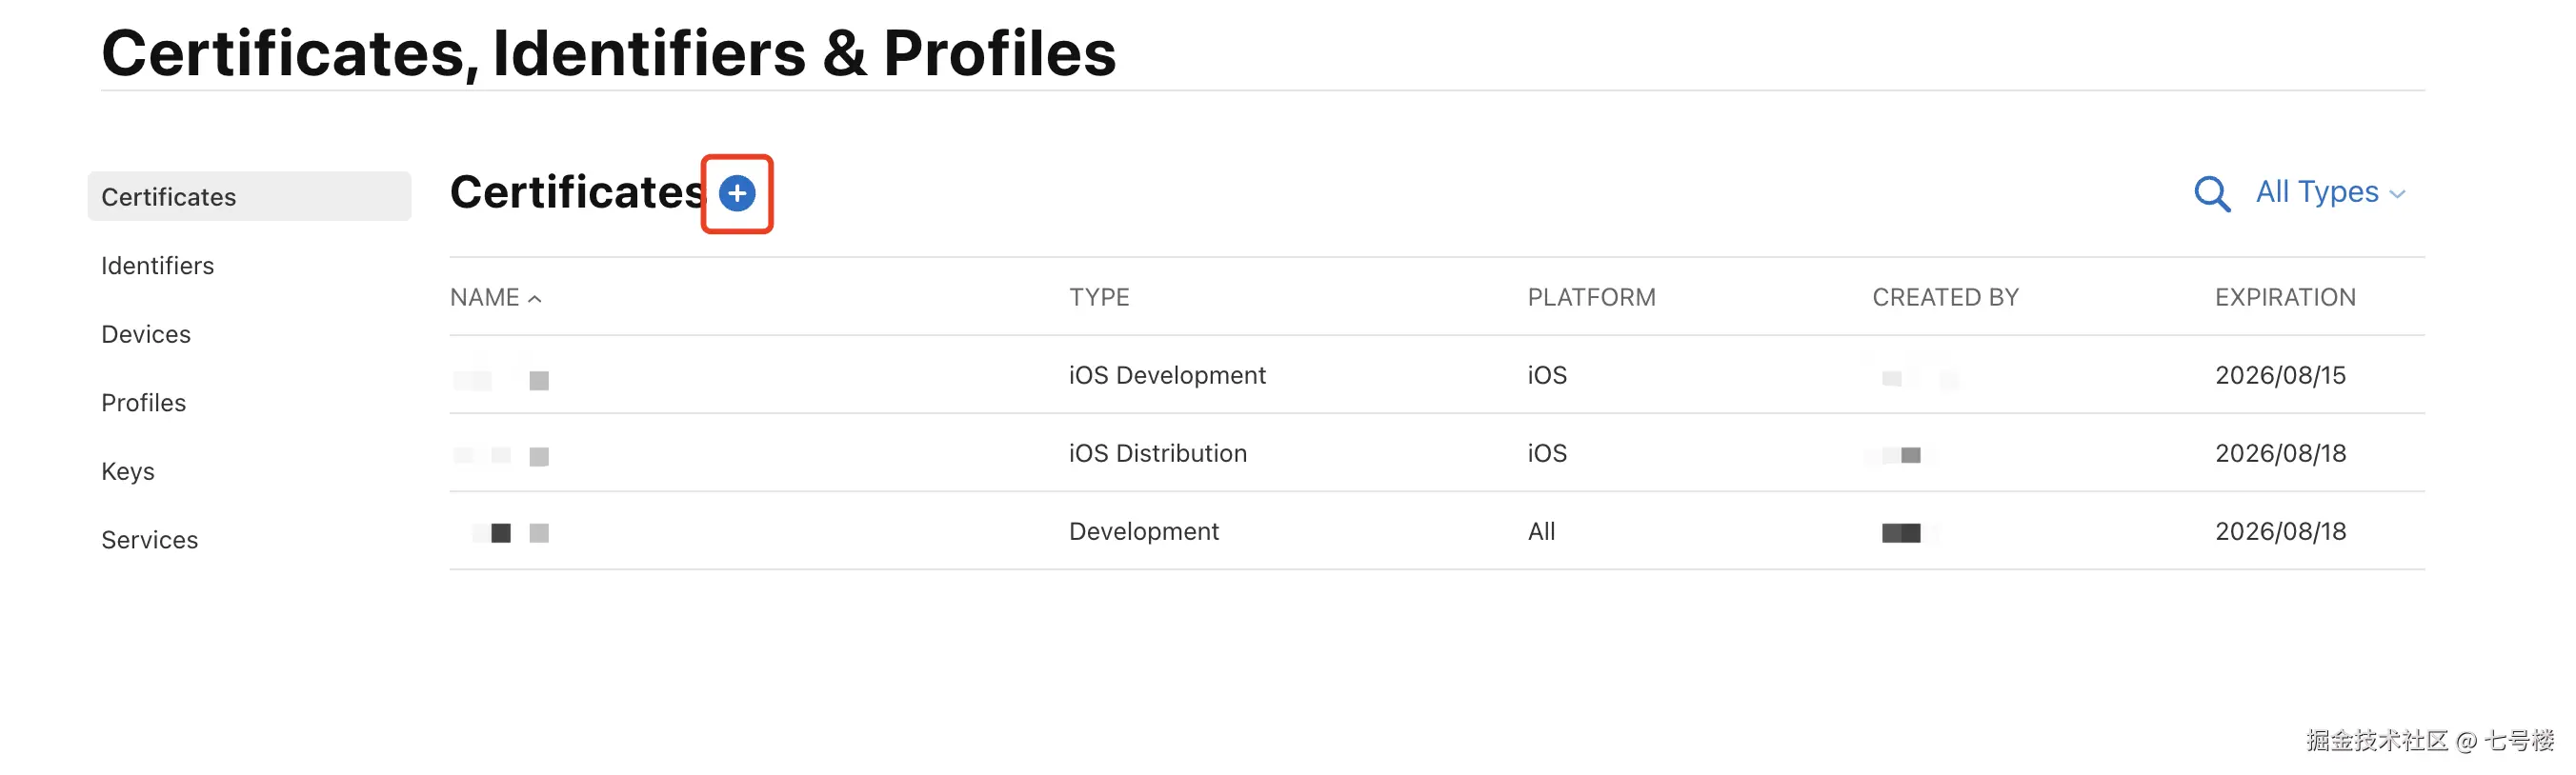This screenshot has width=2576, height=775.
Task: Click the 2026/08/15 expiration date
Action: [2280, 375]
